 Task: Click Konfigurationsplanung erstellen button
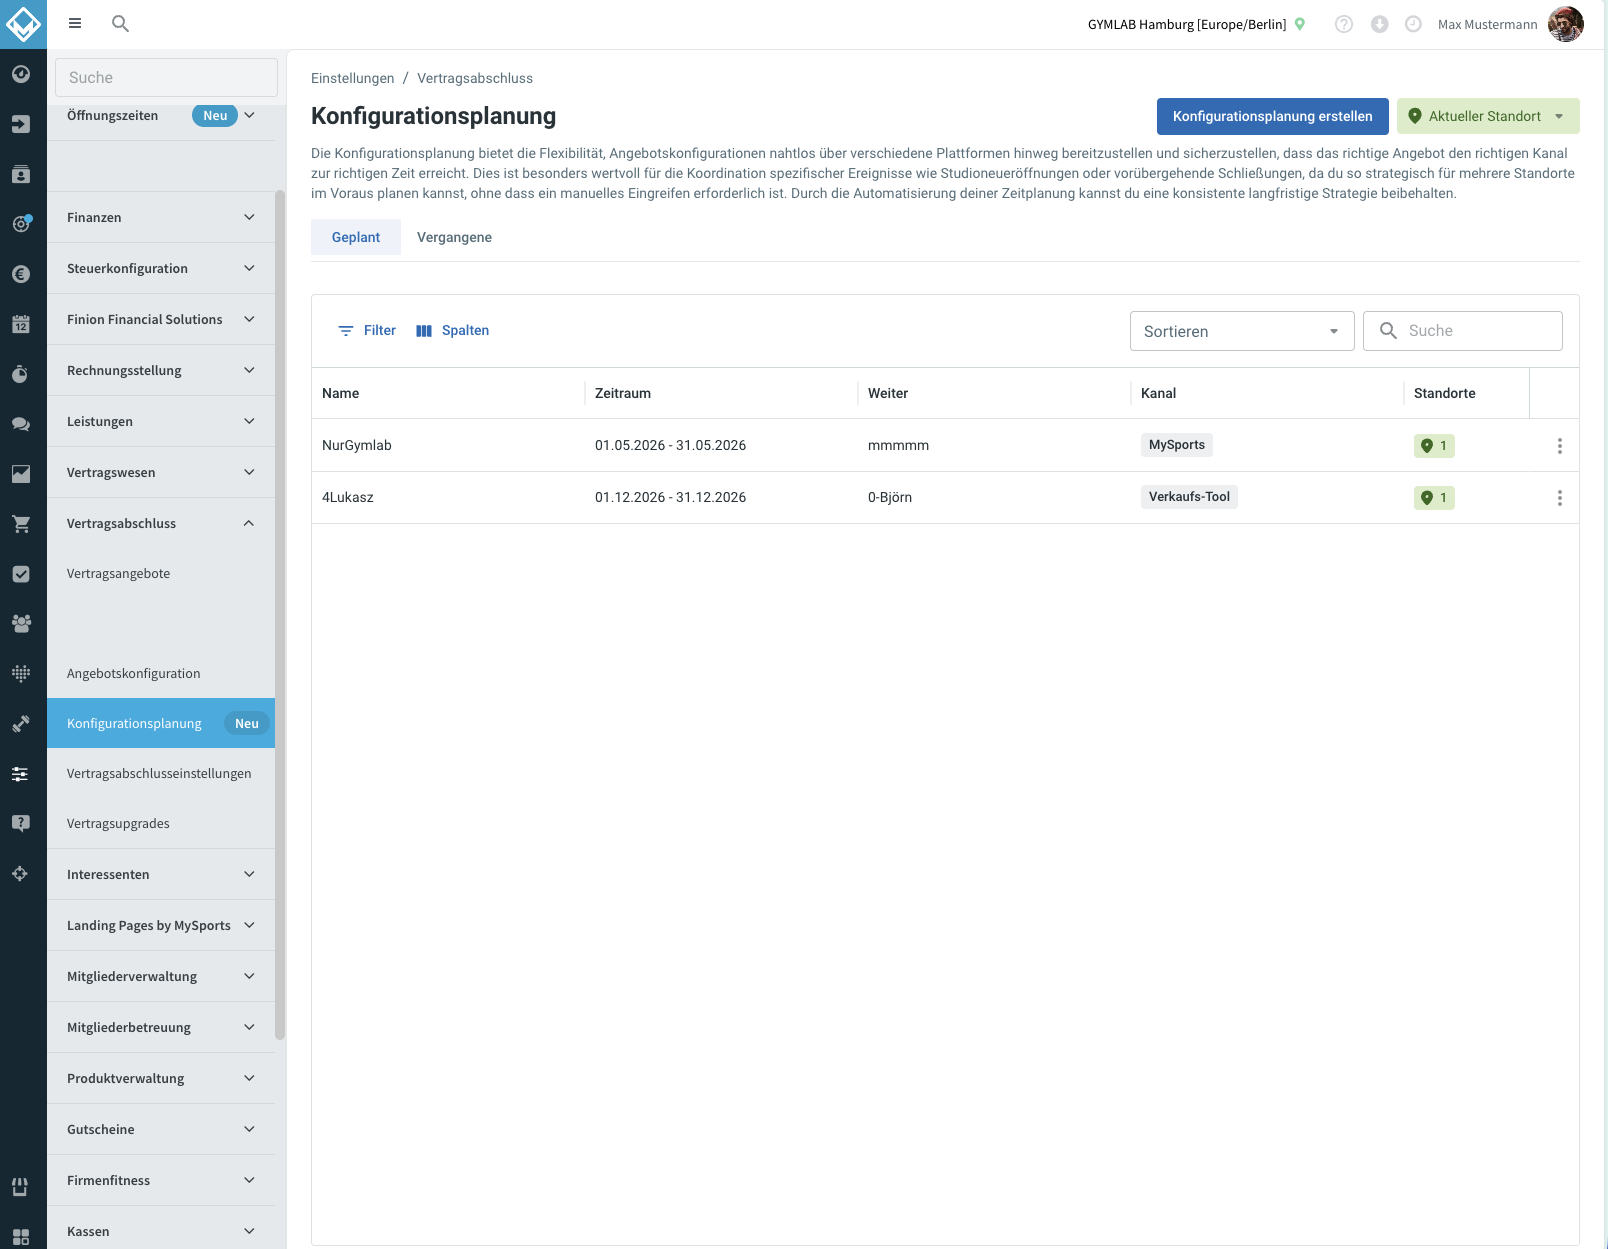tap(1273, 116)
